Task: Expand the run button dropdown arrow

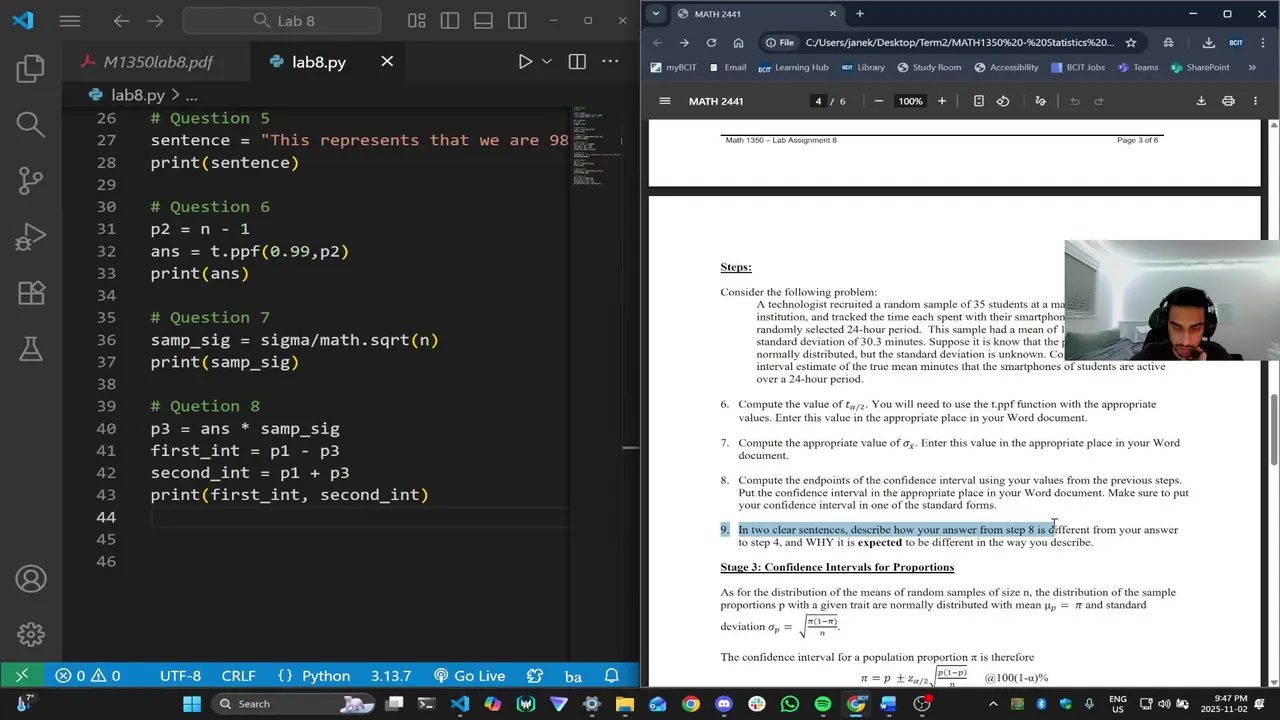Action: (547, 62)
